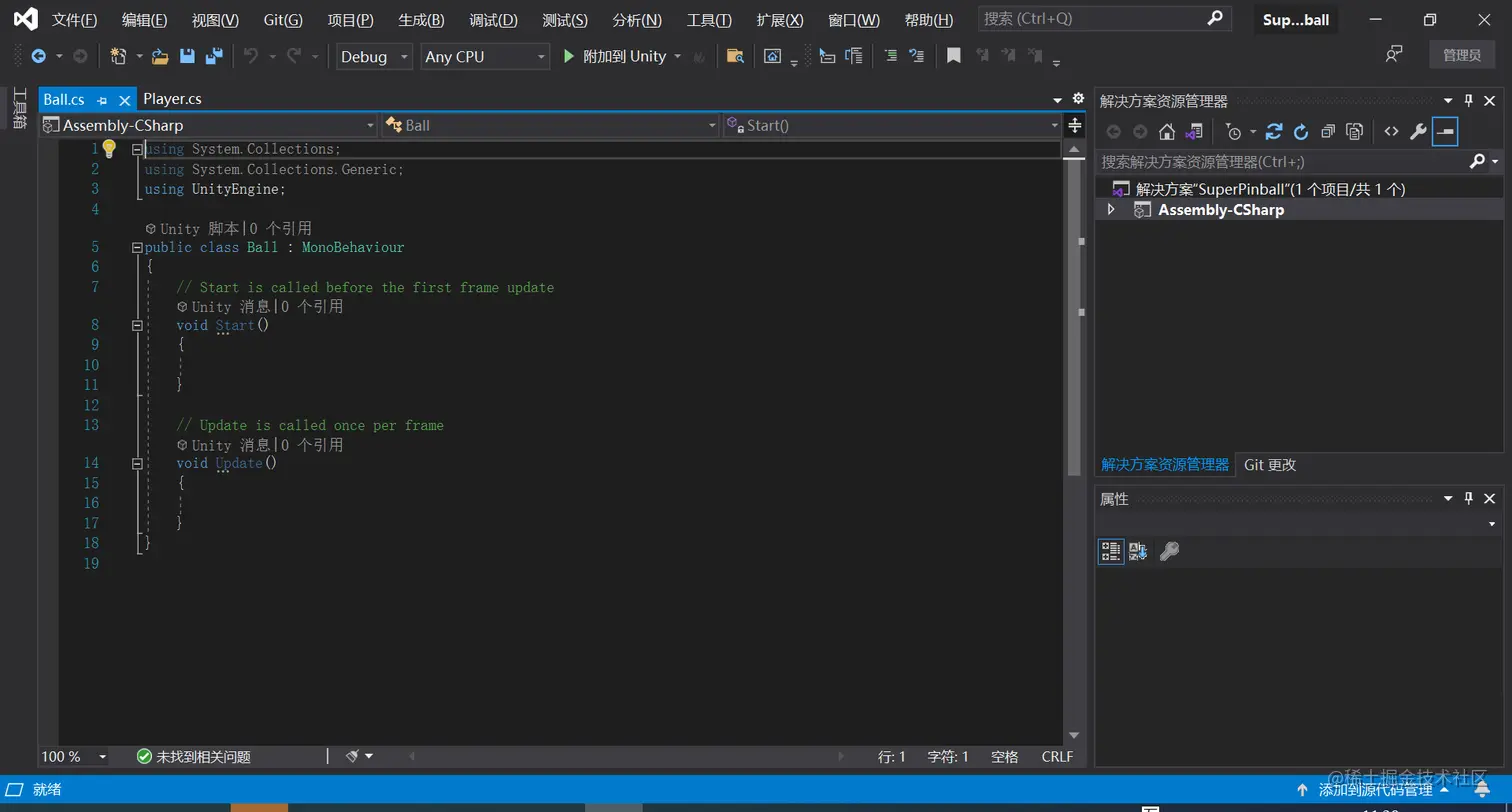Screen dimensions: 1512x812
Task: Click the sync with active document icon
Action: point(1274,131)
